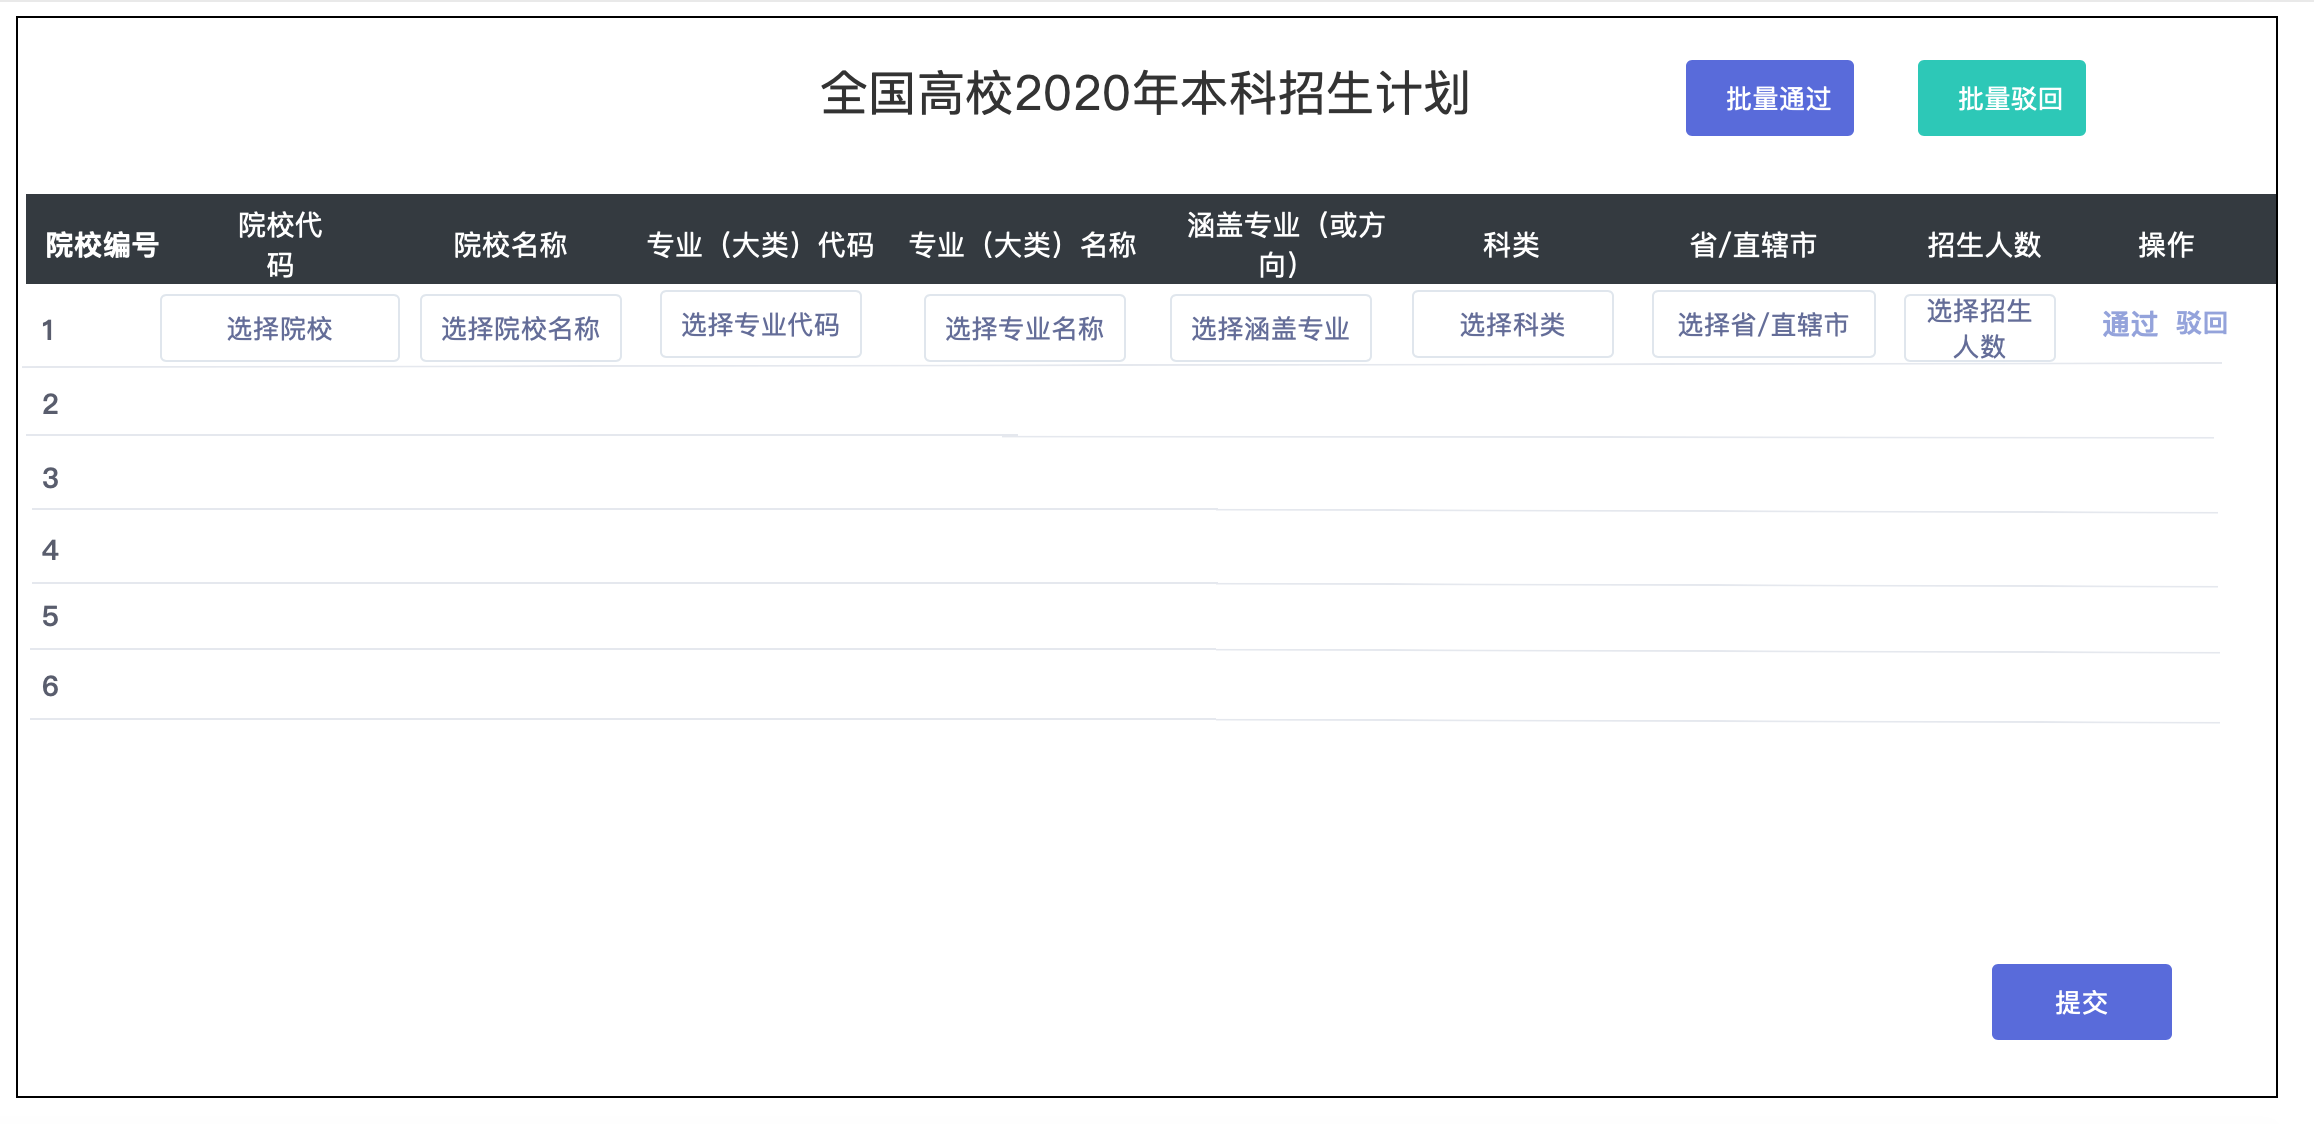Open the 选择省/直辖市 dropdown

tap(1763, 324)
